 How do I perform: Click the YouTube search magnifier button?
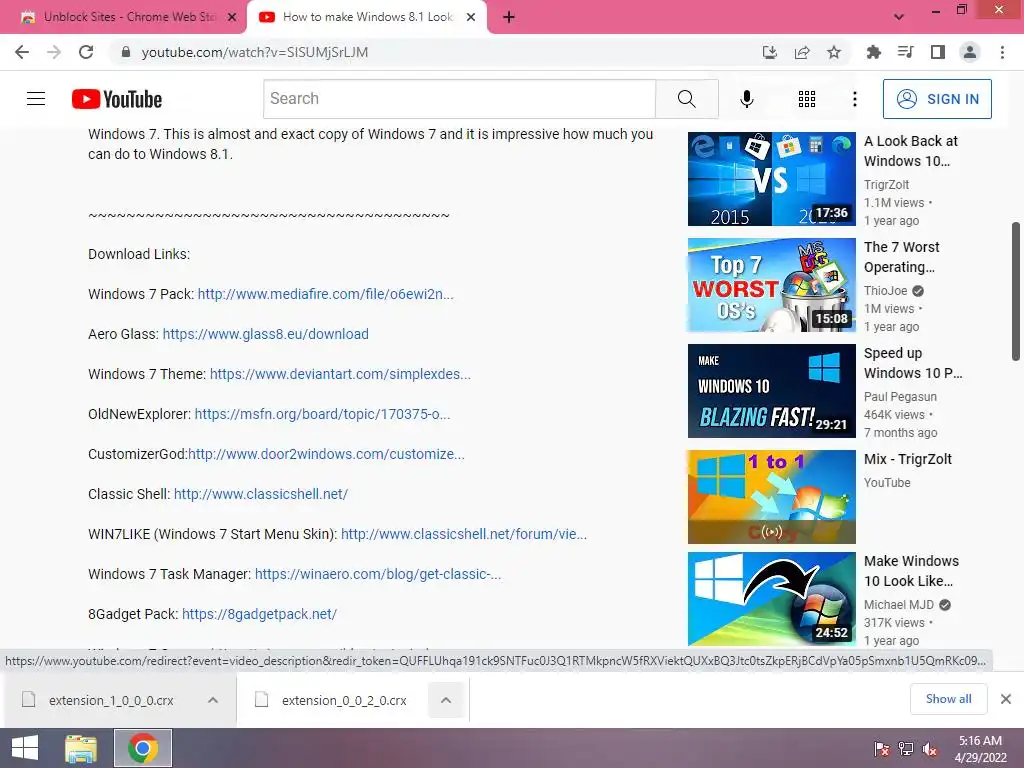[x=686, y=99]
